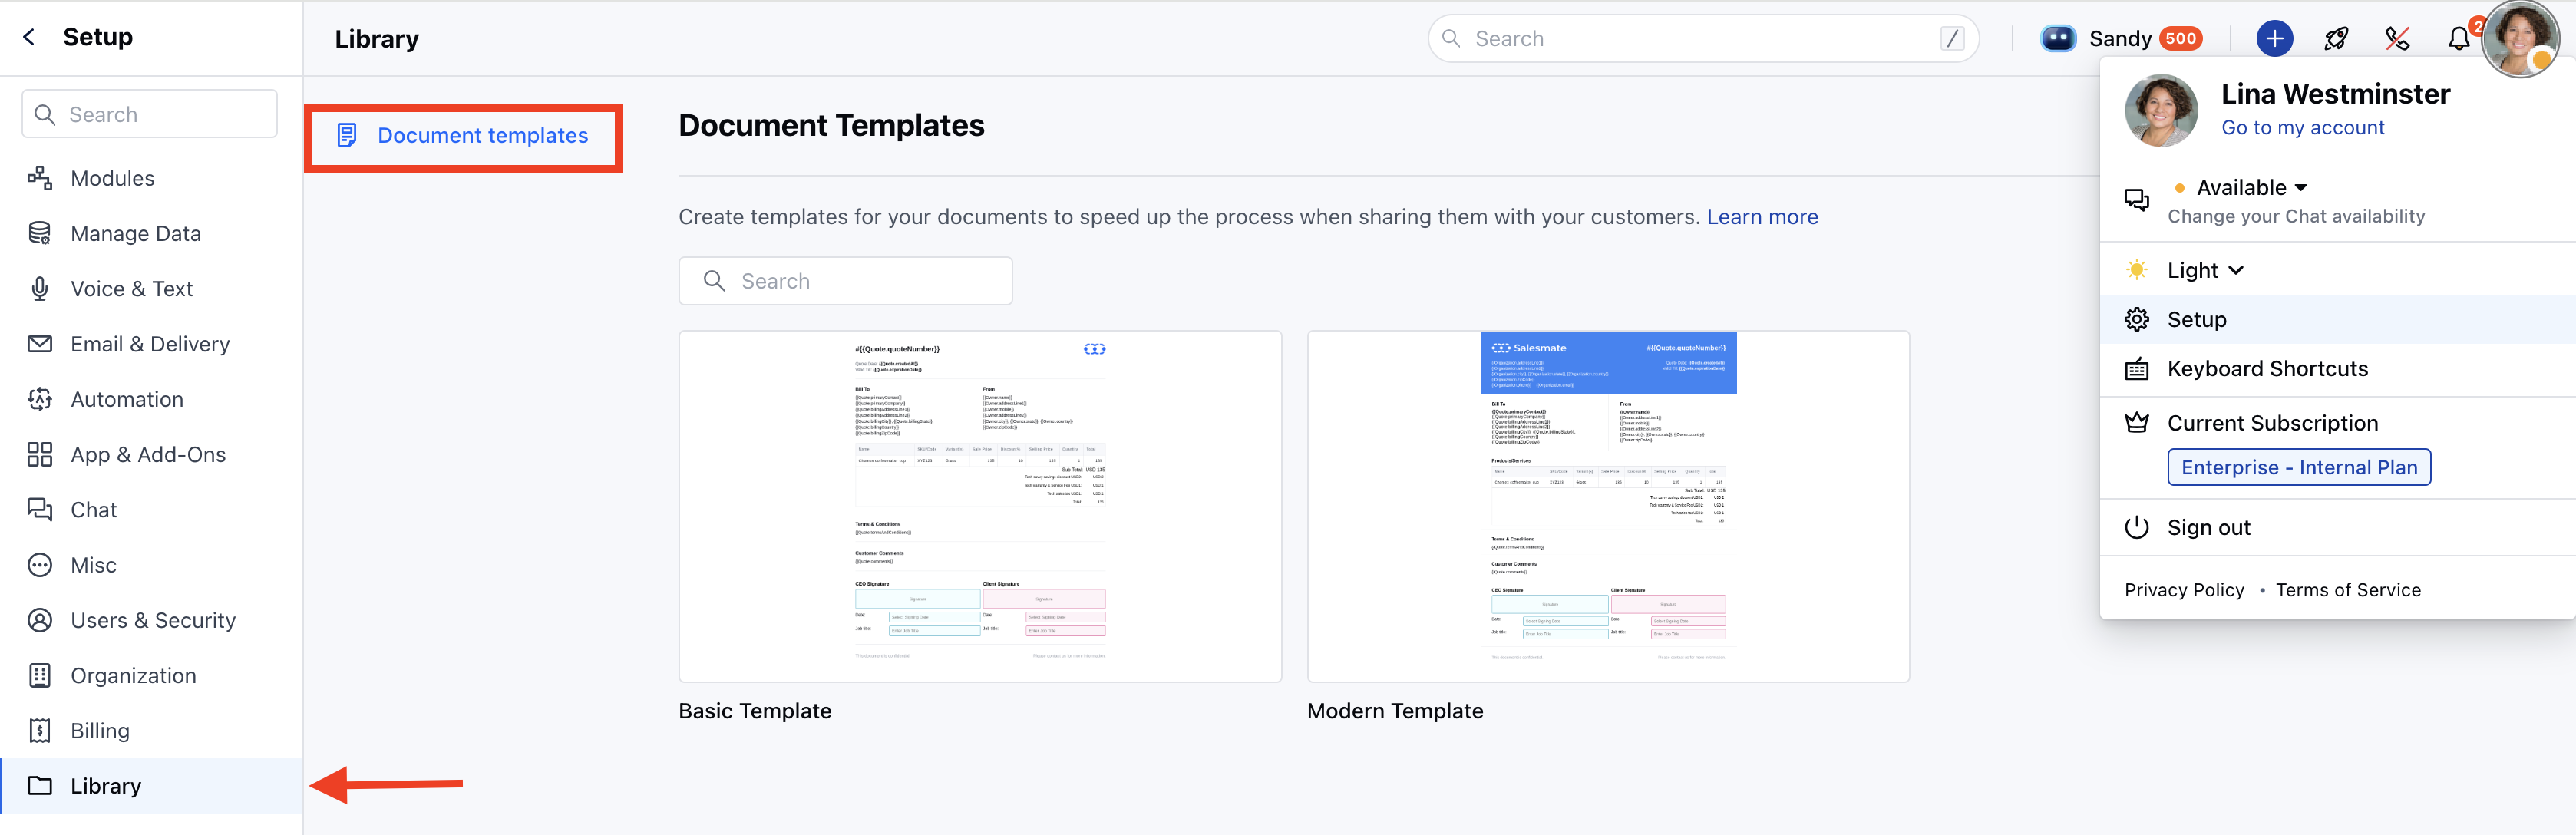Click the profile avatar in header
The height and width of the screenshot is (835, 2576).
coord(2520,38)
